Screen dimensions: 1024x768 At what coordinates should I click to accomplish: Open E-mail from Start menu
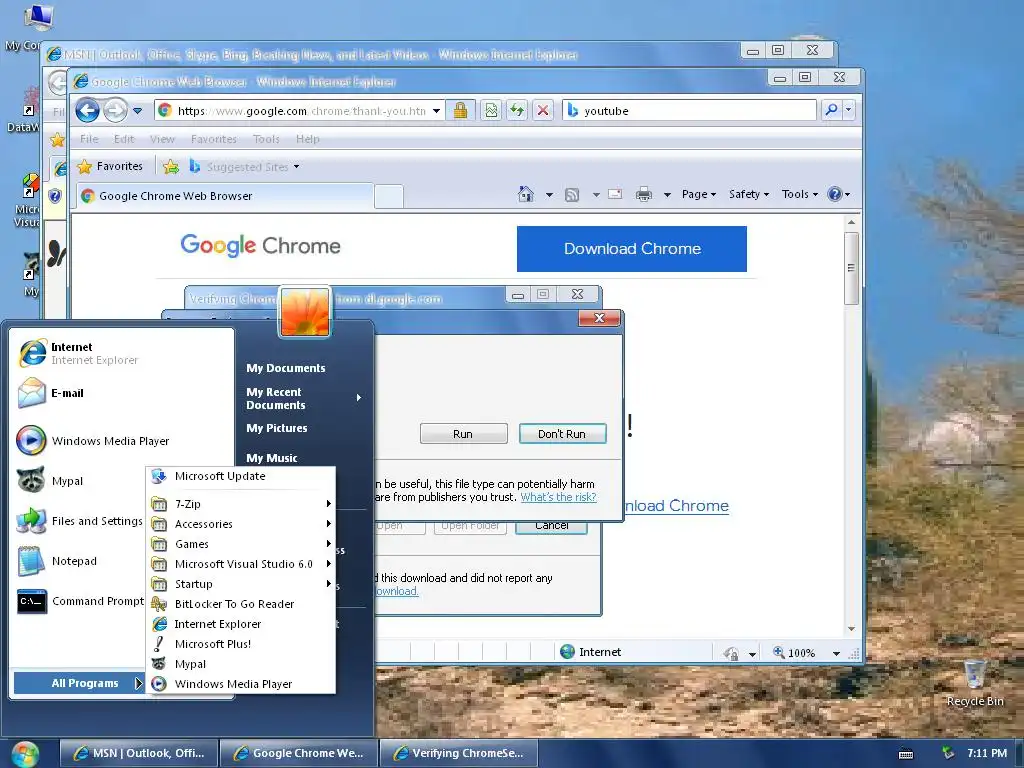coord(123,393)
